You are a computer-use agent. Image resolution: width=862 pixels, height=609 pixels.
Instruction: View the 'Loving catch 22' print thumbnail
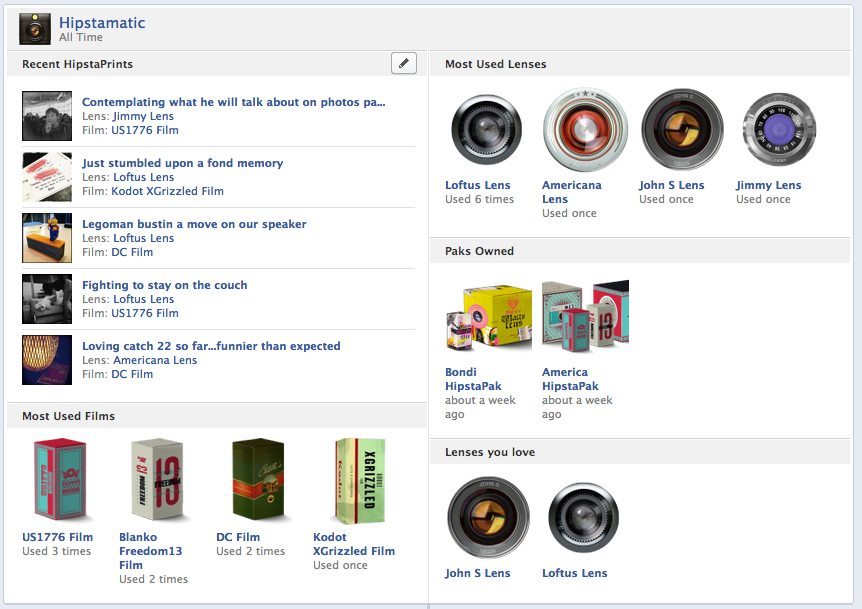[47, 360]
